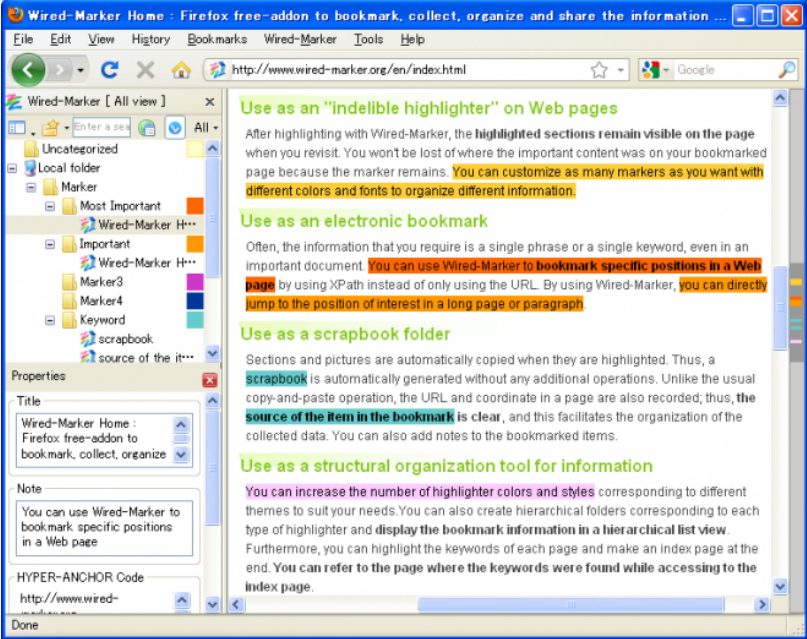The height and width of the screenshot is (639, 807).
Task: Select the Marker3 folder
Action: coord(93,282)
